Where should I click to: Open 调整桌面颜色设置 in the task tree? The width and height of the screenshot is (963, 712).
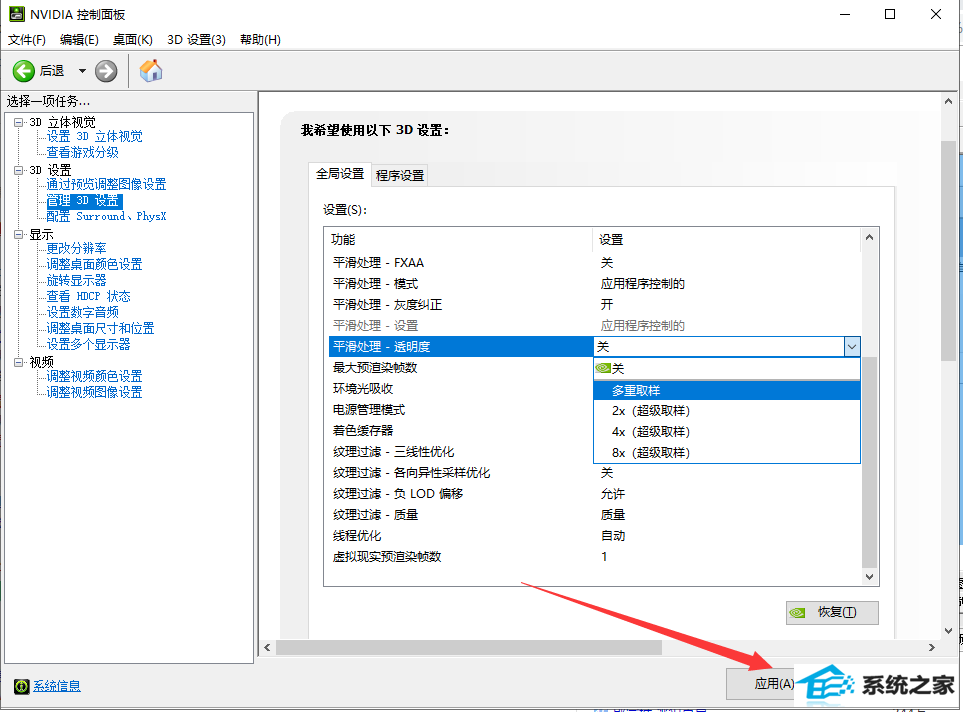pyautogui.click(x=94, y=264)
